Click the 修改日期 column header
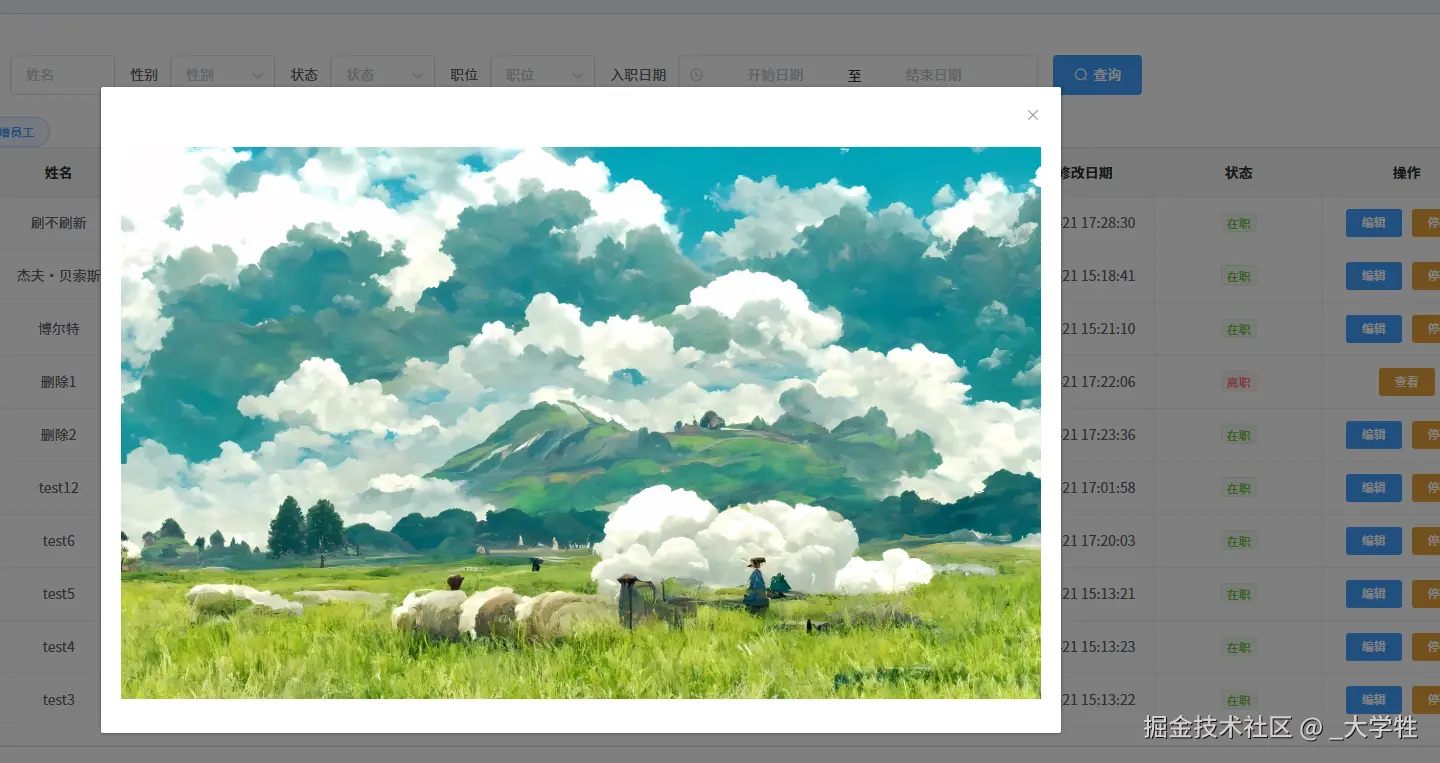The width and height of the screenshot is (1440, 763). tap(1087, 173)
